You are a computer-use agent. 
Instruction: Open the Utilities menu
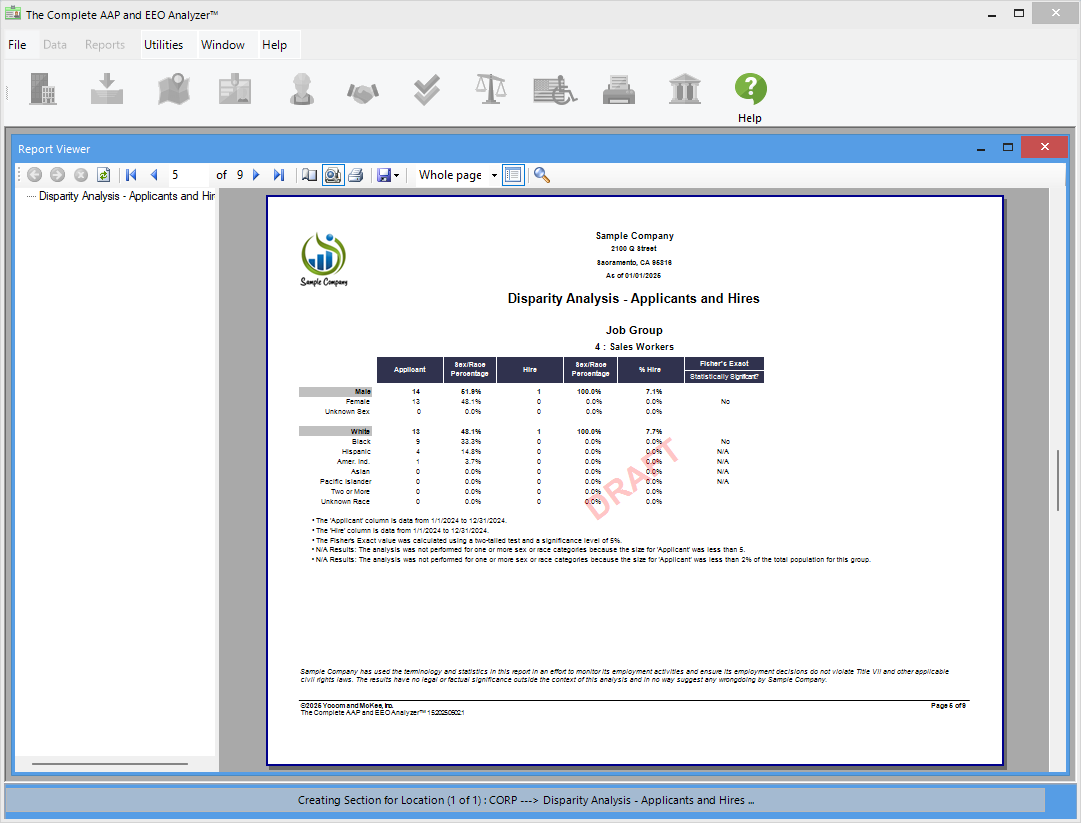click(x=163, y=45)
